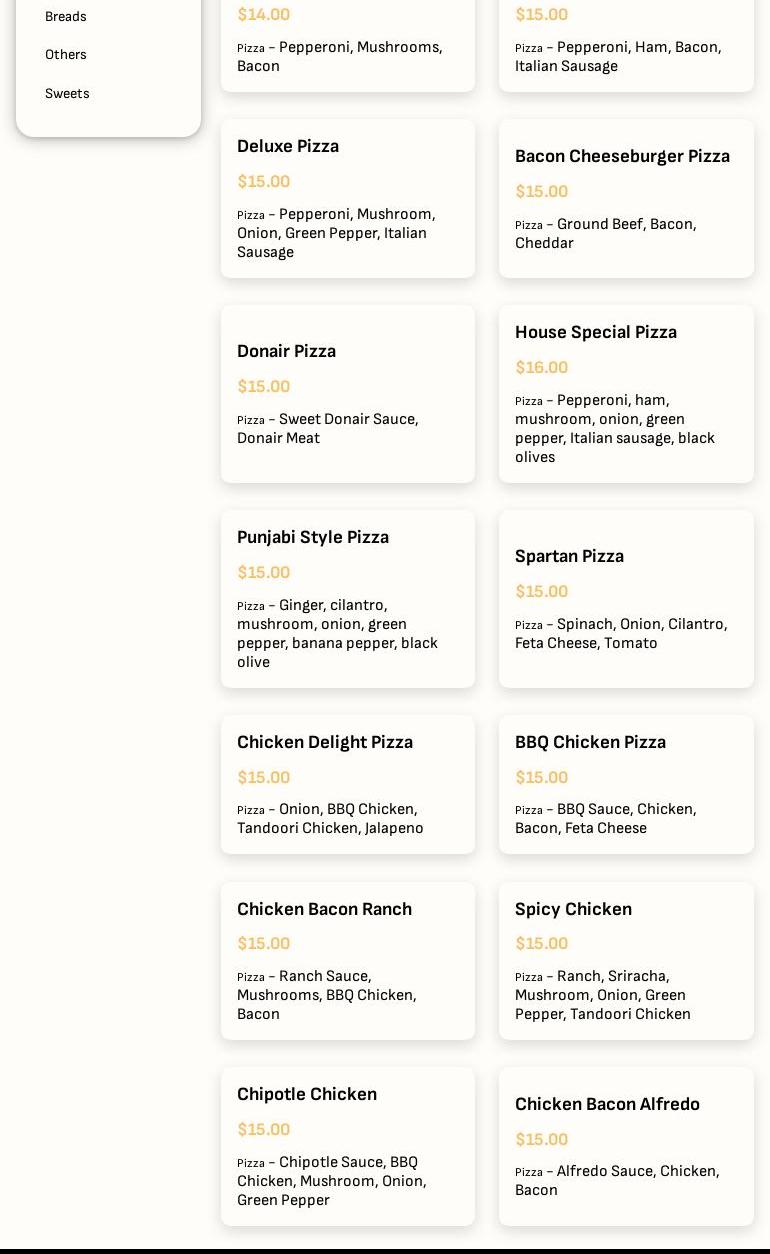Click the $14.00 price label
This screenshot has height=1254, width=770.
264,15
